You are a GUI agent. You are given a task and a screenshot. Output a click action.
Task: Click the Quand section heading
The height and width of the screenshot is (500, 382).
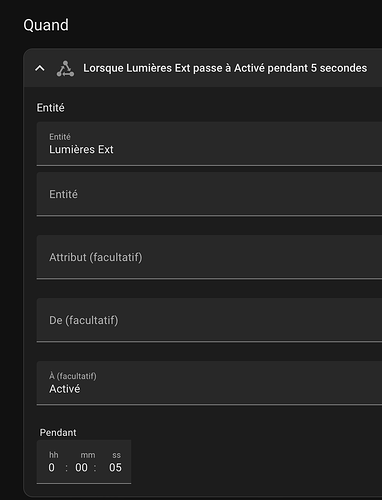46,25
